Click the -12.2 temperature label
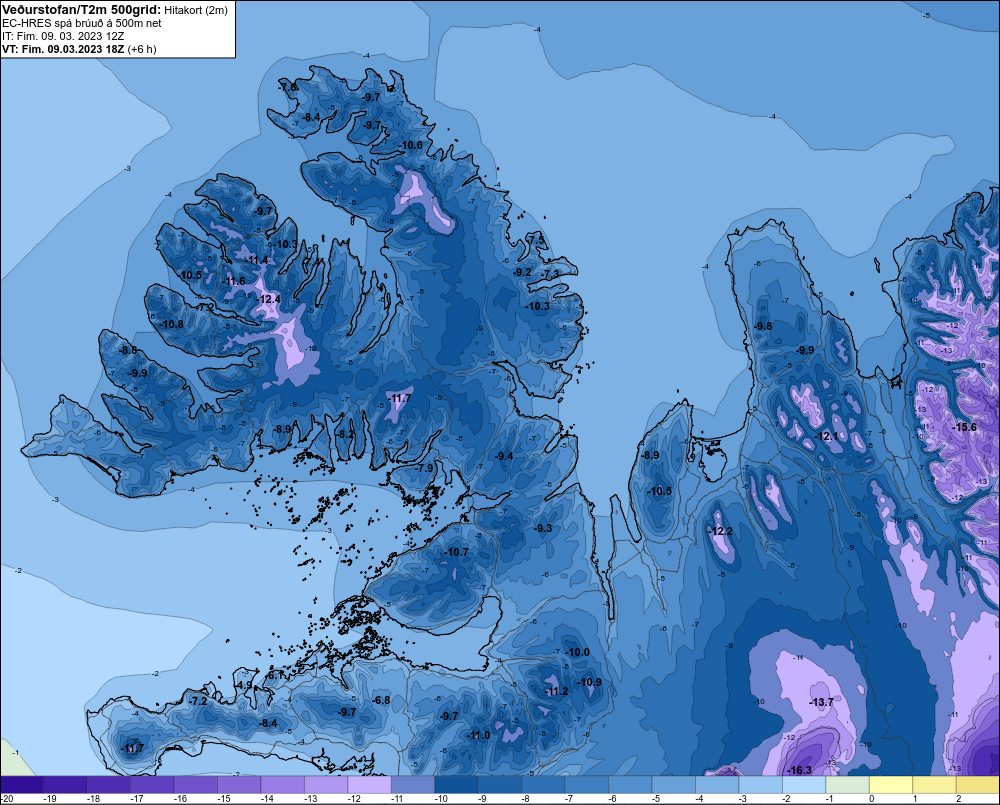The image size is (1000, 805). click(x=720, y=531)
